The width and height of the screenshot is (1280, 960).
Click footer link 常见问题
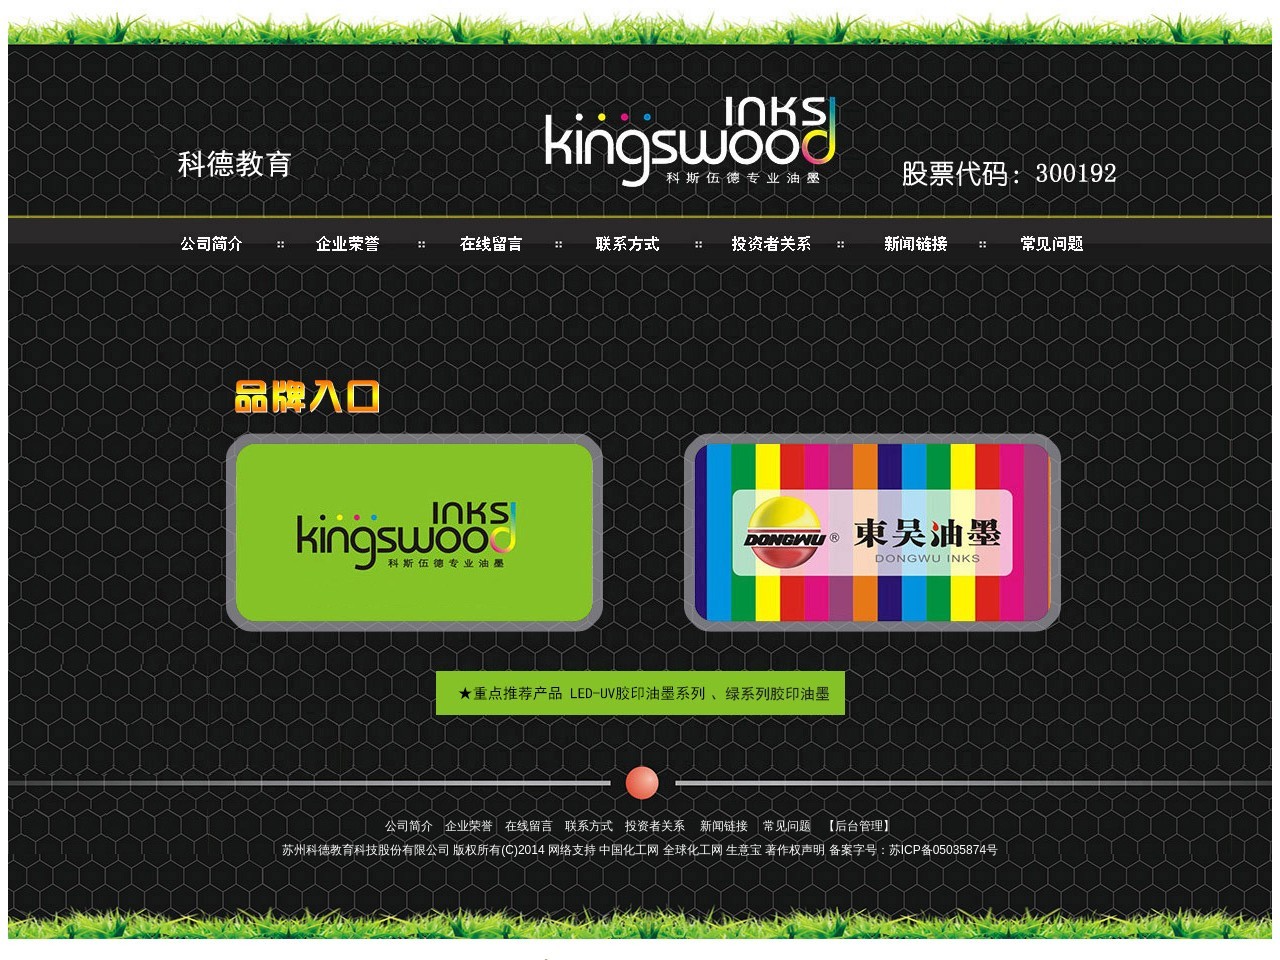point(787,826)
